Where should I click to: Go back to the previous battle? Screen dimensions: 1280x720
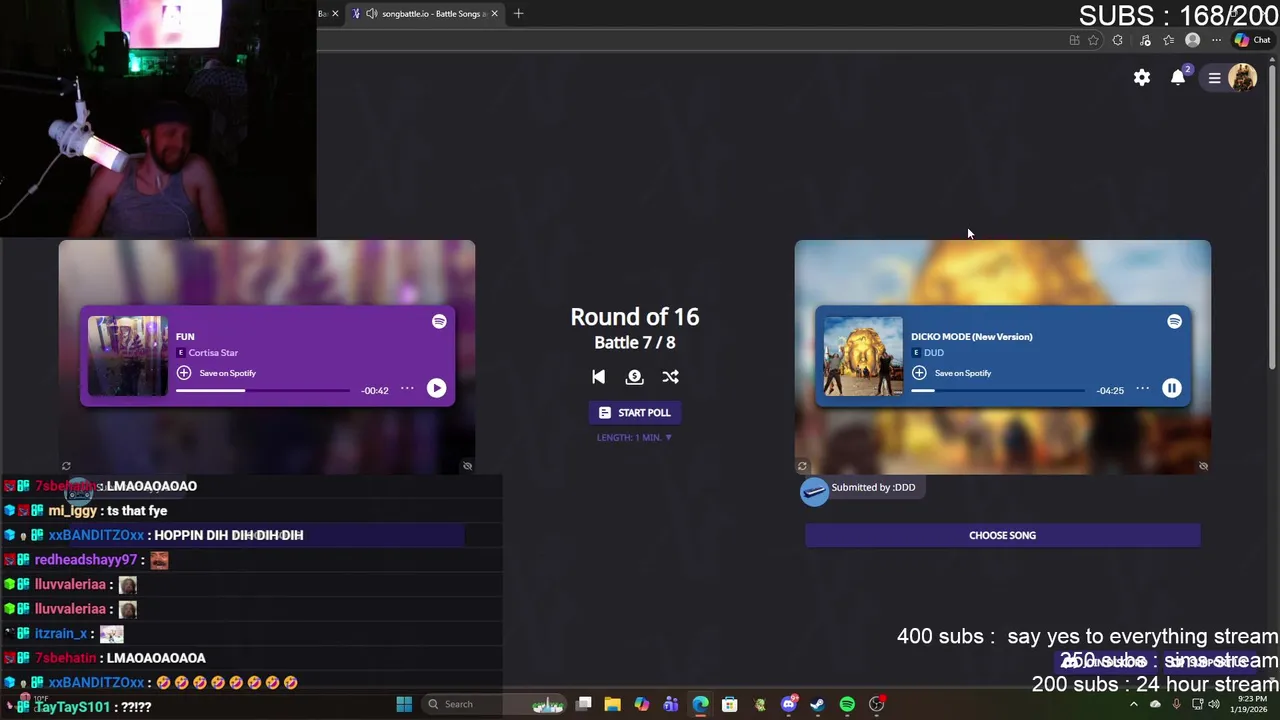tap(598, 377)
